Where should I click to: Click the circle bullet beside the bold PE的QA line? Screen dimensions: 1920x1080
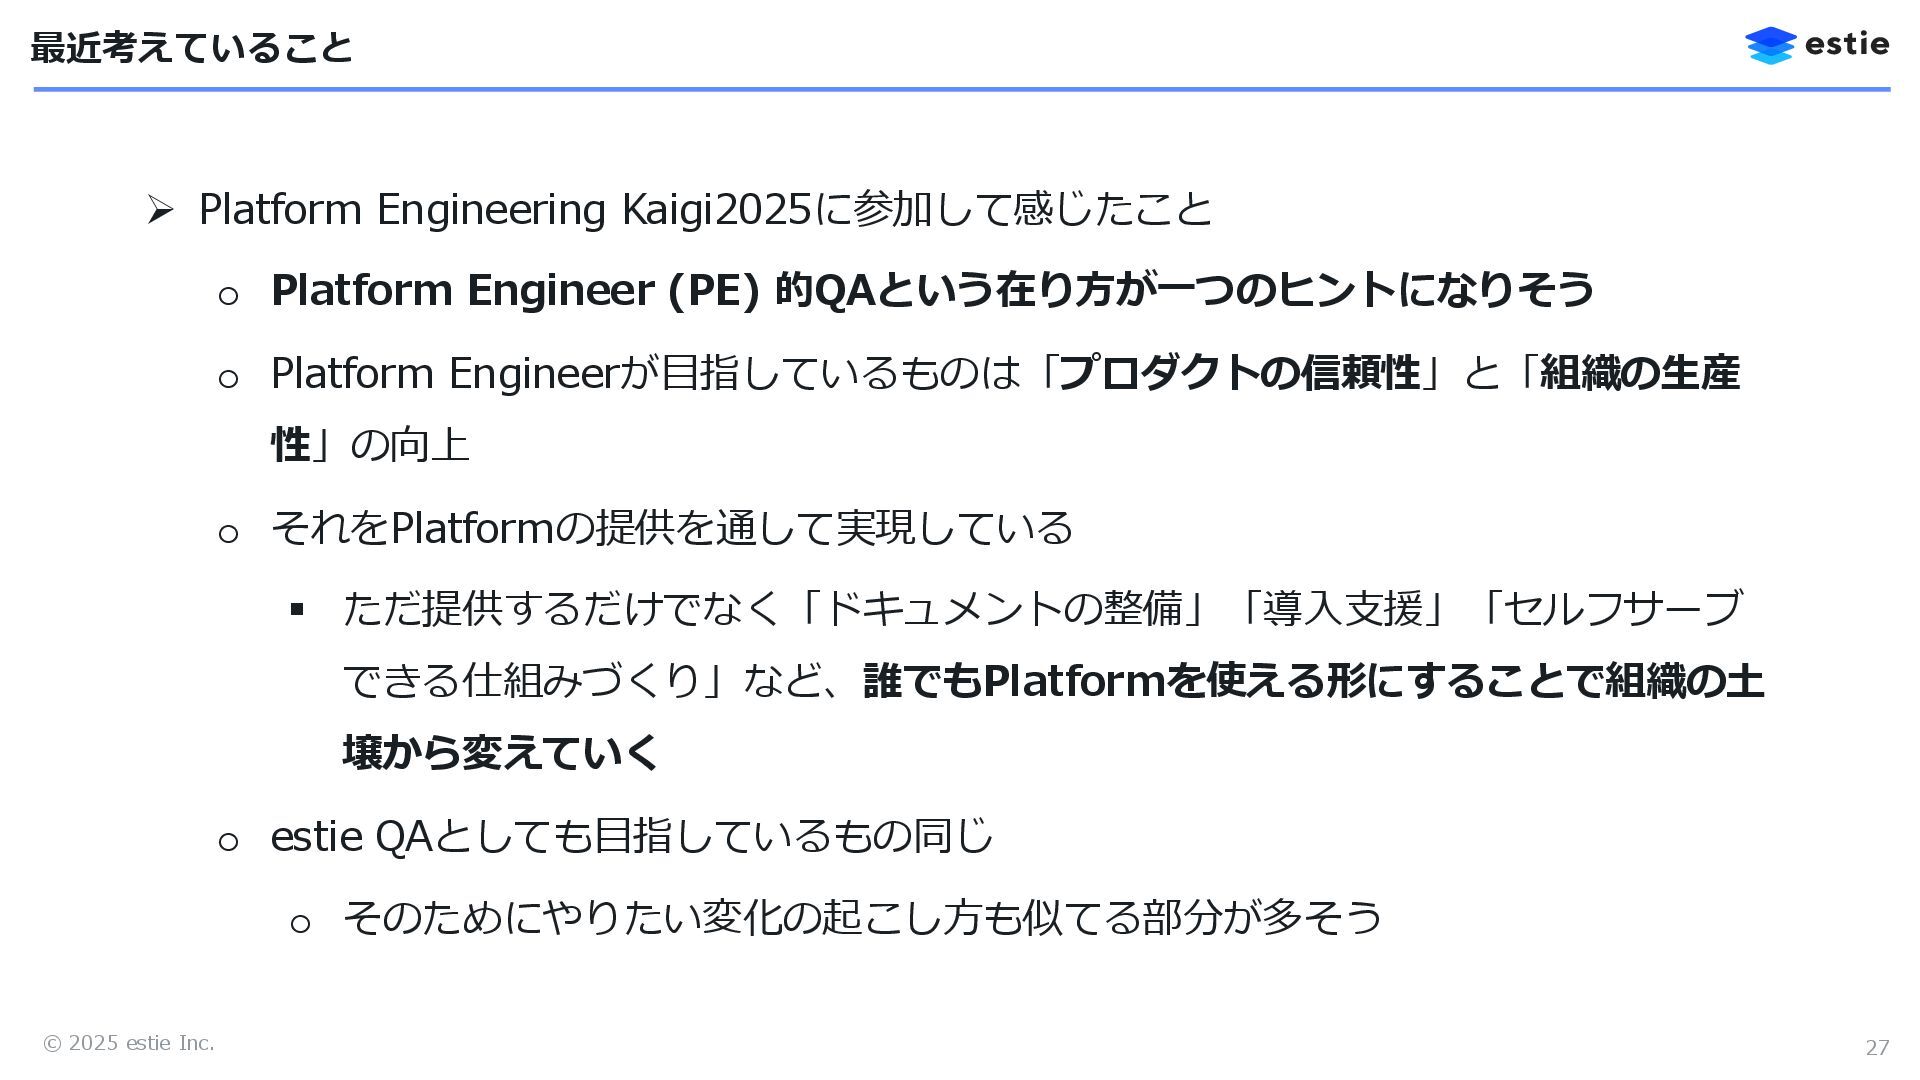[x=228, y=296]
